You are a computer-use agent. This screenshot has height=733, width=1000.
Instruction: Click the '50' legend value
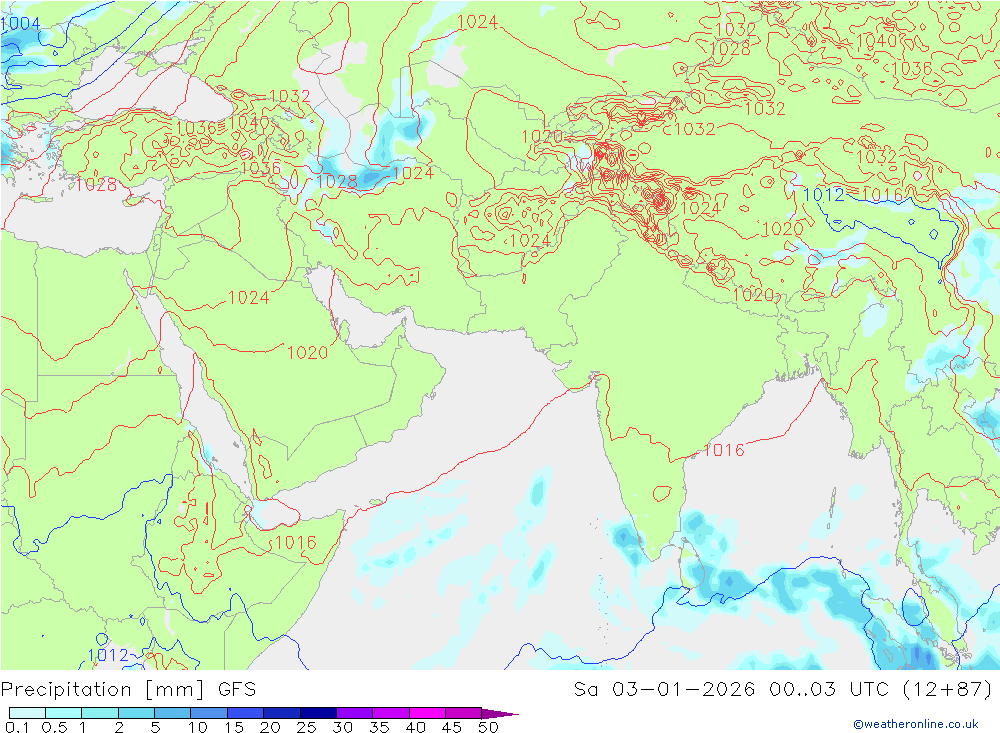488,727
